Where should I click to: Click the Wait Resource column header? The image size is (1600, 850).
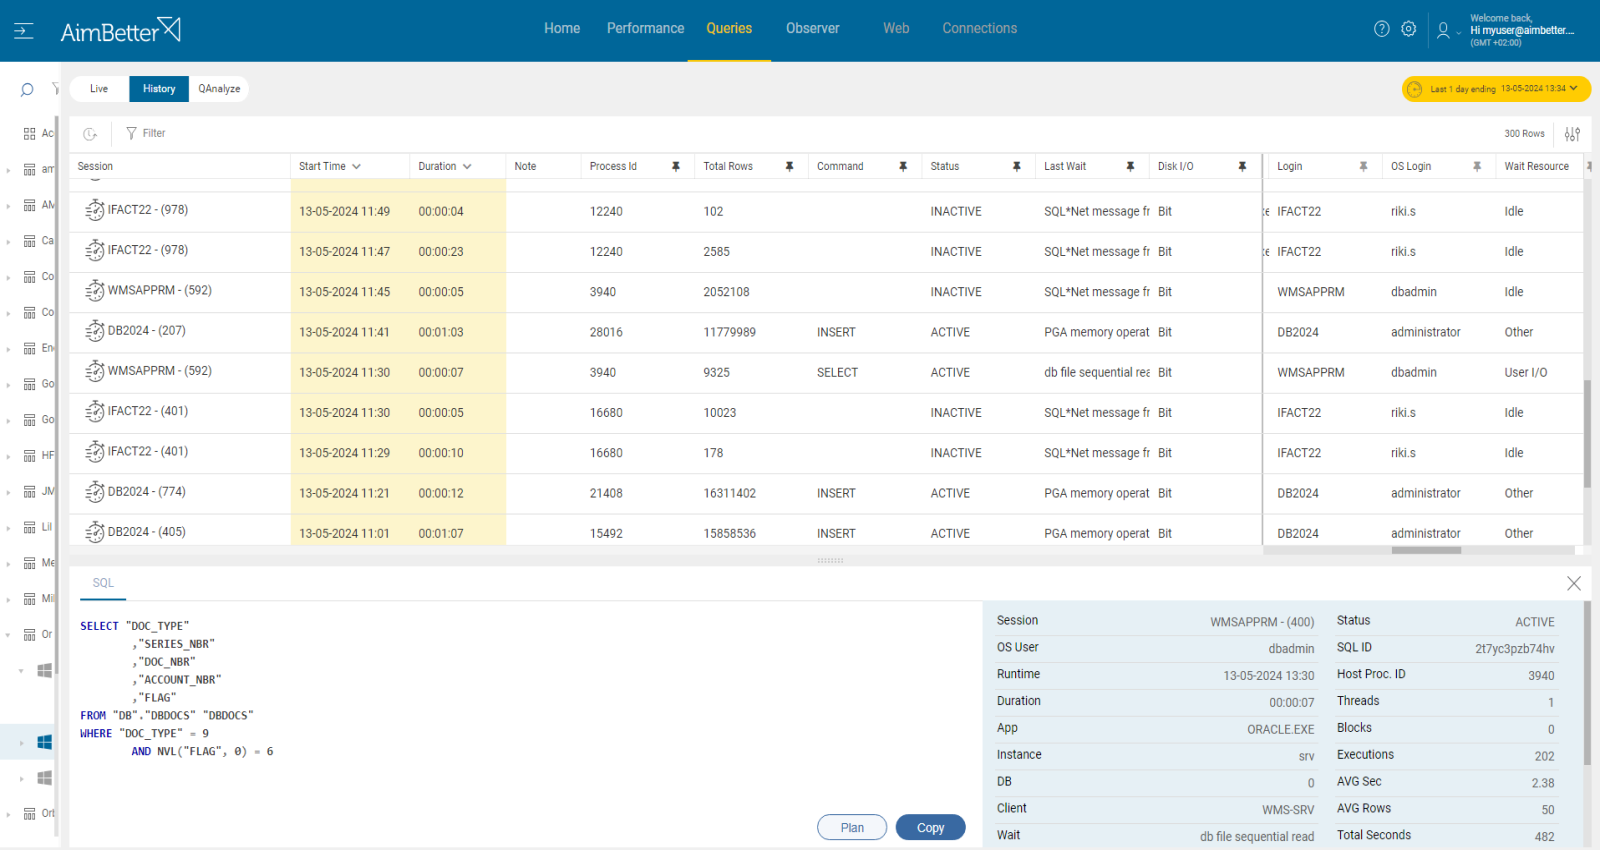pyautogui.click(x=1537, y=167)
